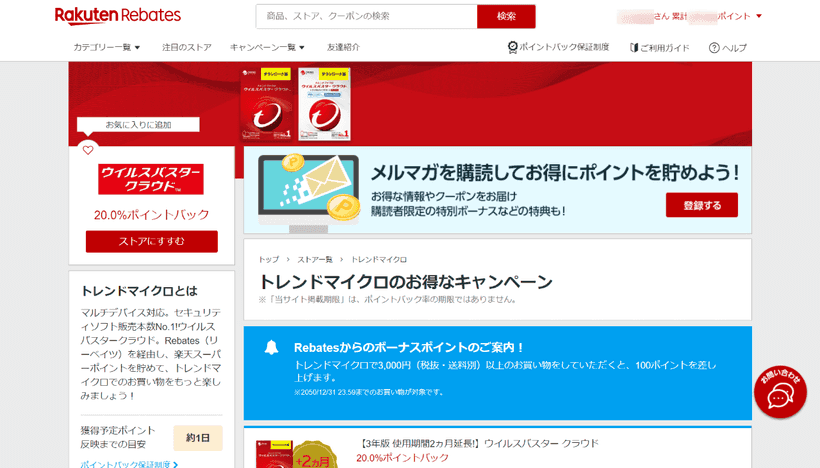The width and height of the screenshot is (820, 468).
Task: Click the computer and envelope mail magazine graphic
Action: (309, 192)
